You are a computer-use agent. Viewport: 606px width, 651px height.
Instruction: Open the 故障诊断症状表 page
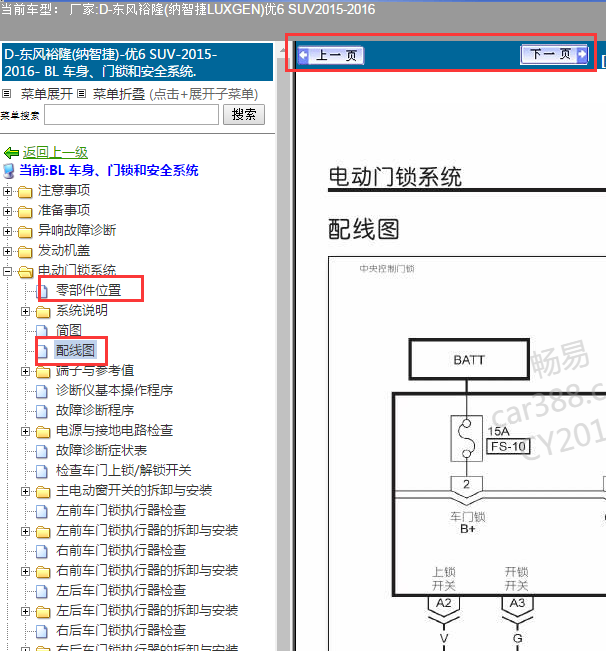(x=101, y=450)
